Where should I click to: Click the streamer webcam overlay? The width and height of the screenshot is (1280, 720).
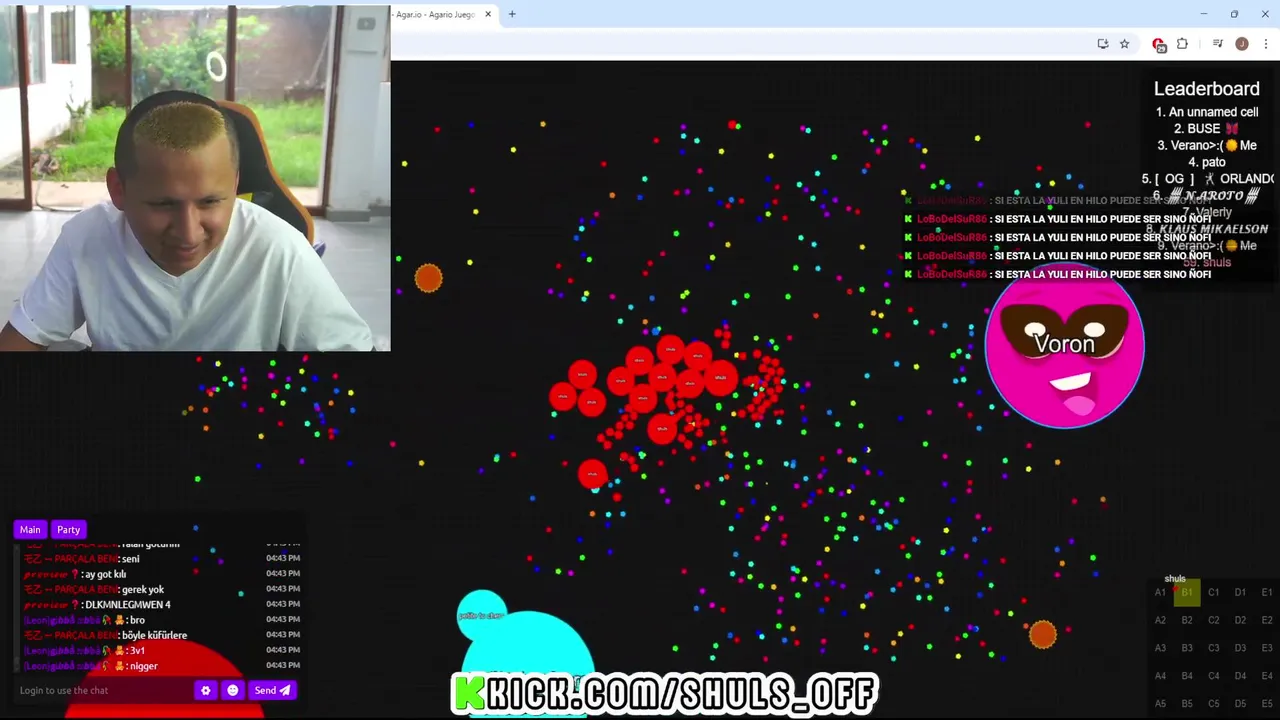pyautogui.click(x=195, y=178)
